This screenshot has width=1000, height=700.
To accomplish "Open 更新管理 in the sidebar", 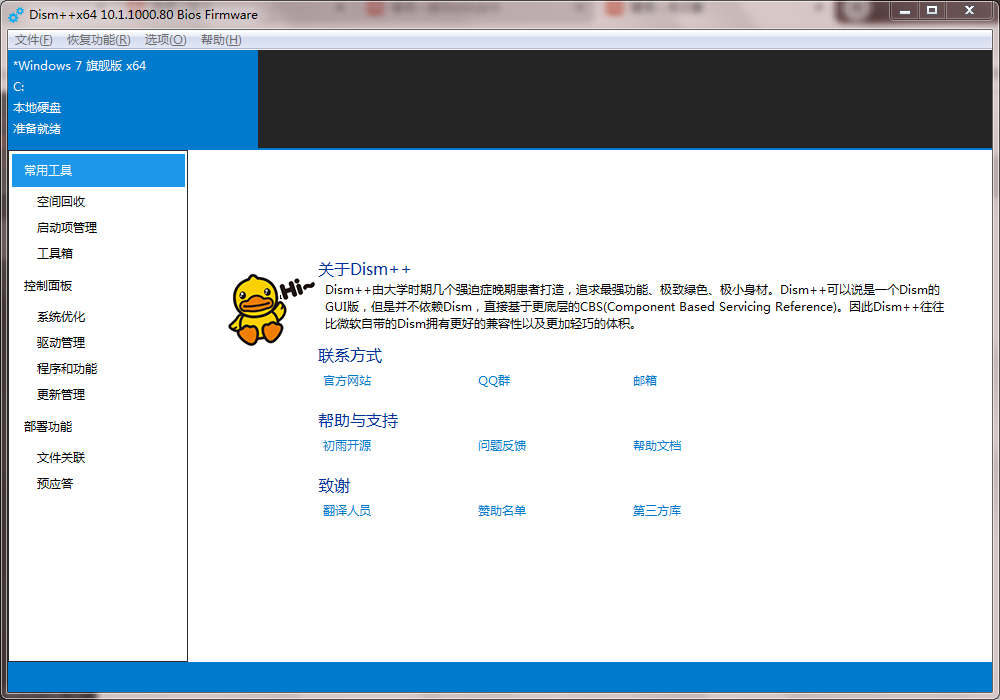I will point(61,395).
